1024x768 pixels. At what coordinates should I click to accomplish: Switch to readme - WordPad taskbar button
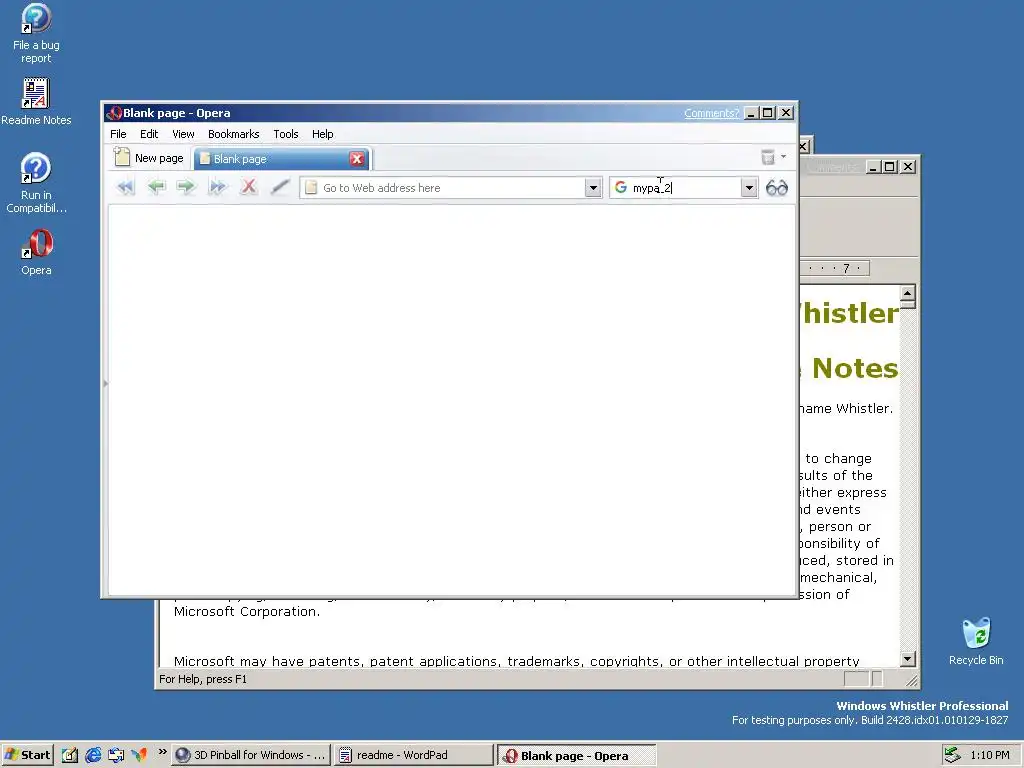tap(413, 755)
